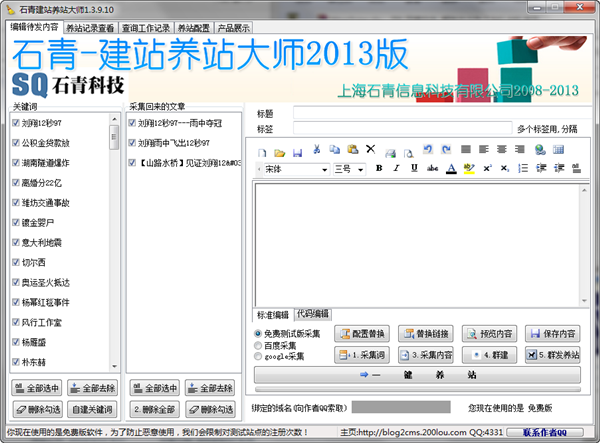Start 一键养站 with the wide button
The width and height of the screenshot is (600, 443).
tap(417, 375)
